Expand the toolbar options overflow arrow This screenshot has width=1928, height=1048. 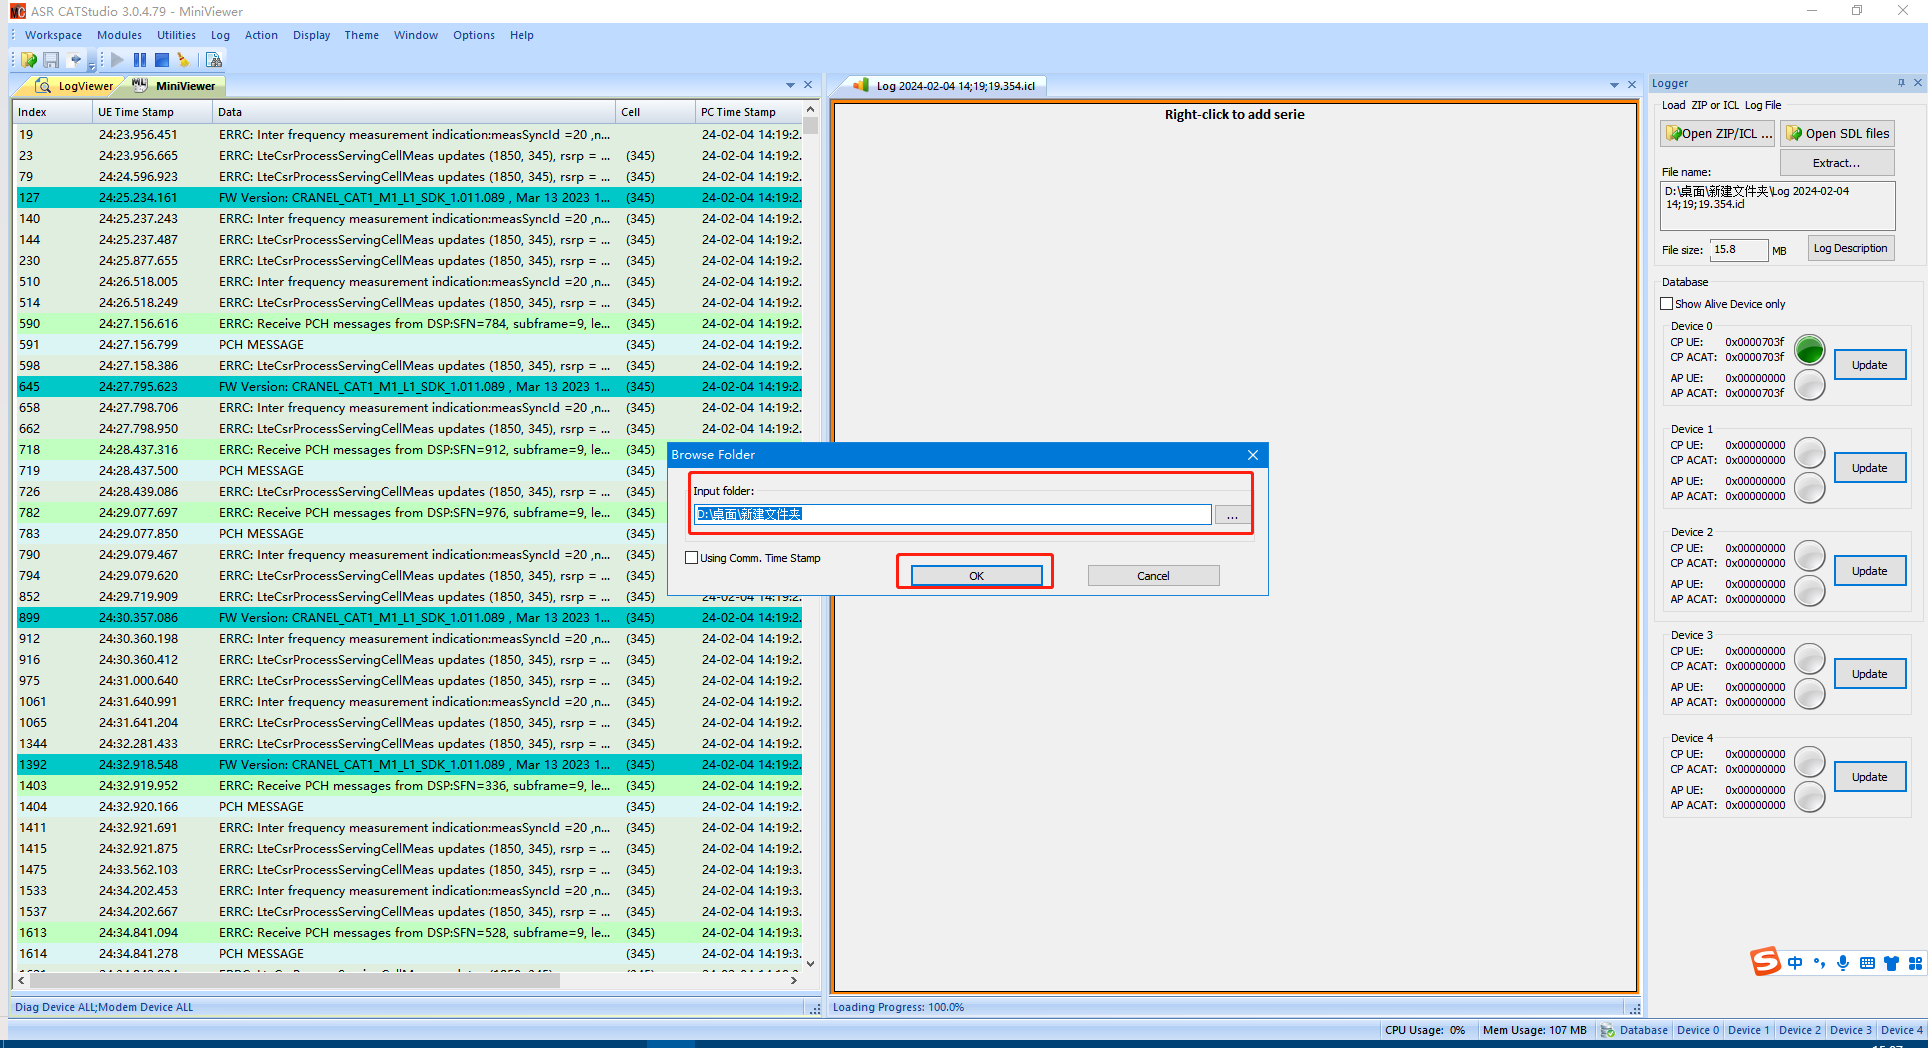pos(92,64)
